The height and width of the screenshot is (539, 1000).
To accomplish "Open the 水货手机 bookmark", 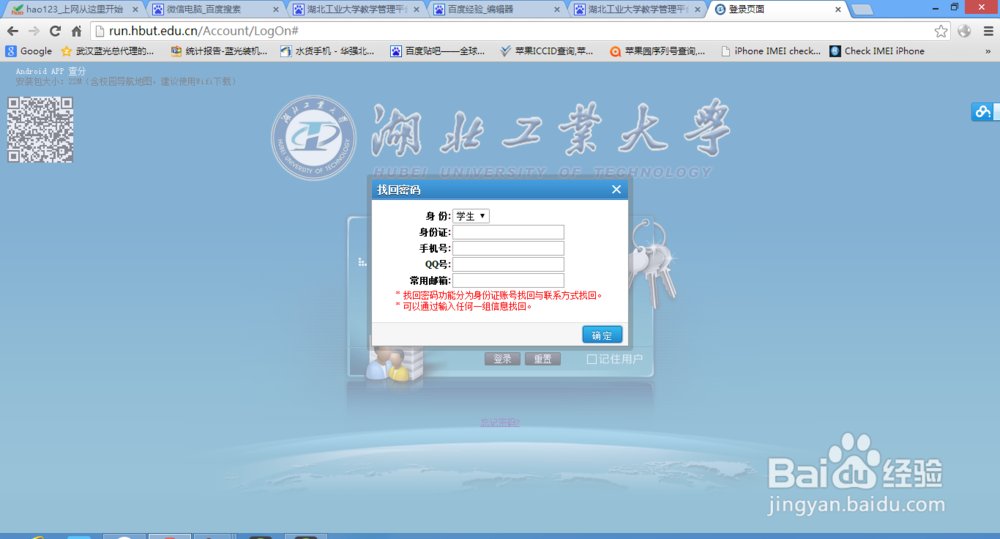I will [327, 51].
